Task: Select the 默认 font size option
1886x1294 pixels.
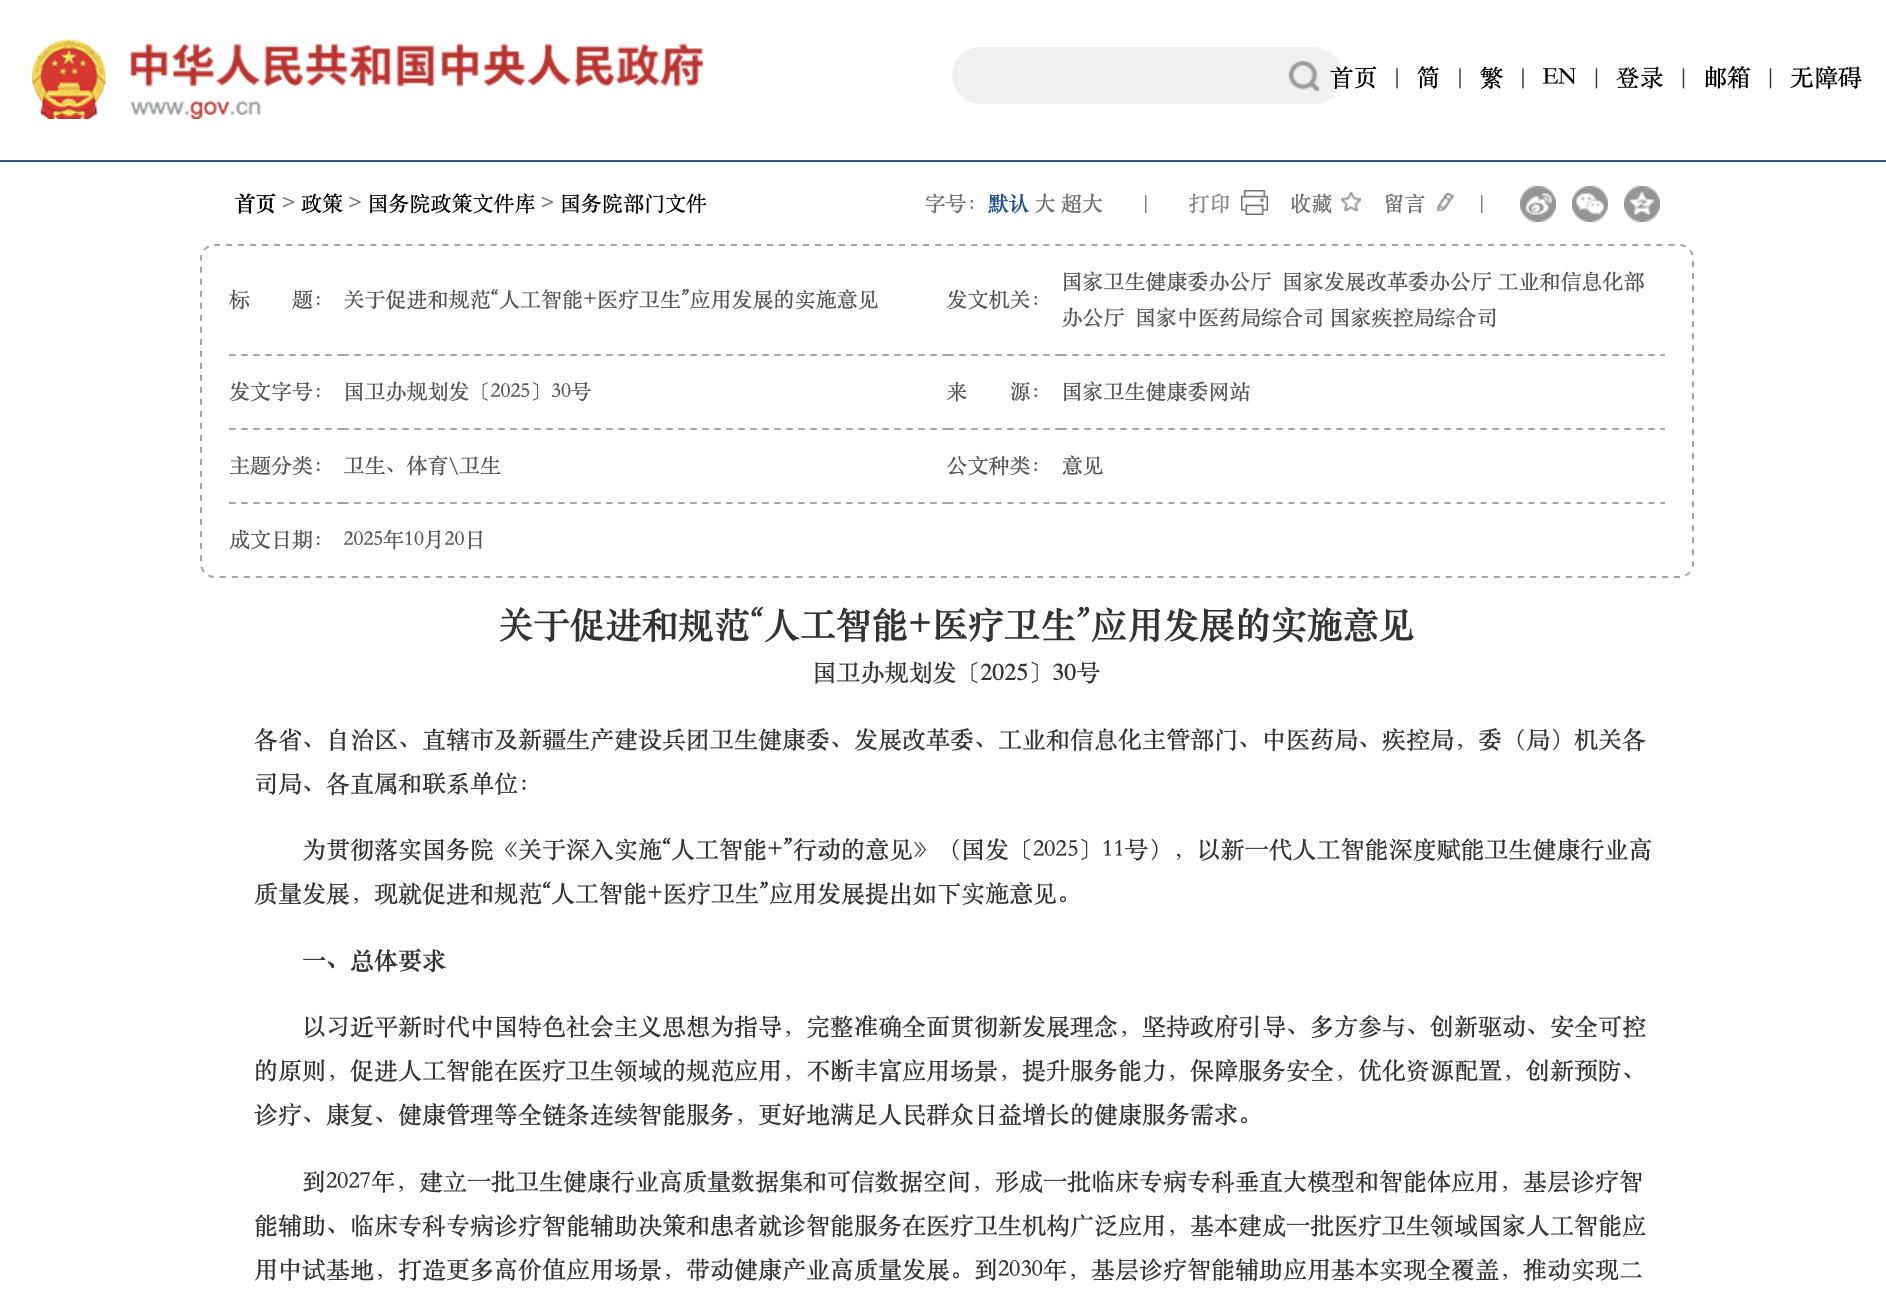Action: coord(1007,204)
